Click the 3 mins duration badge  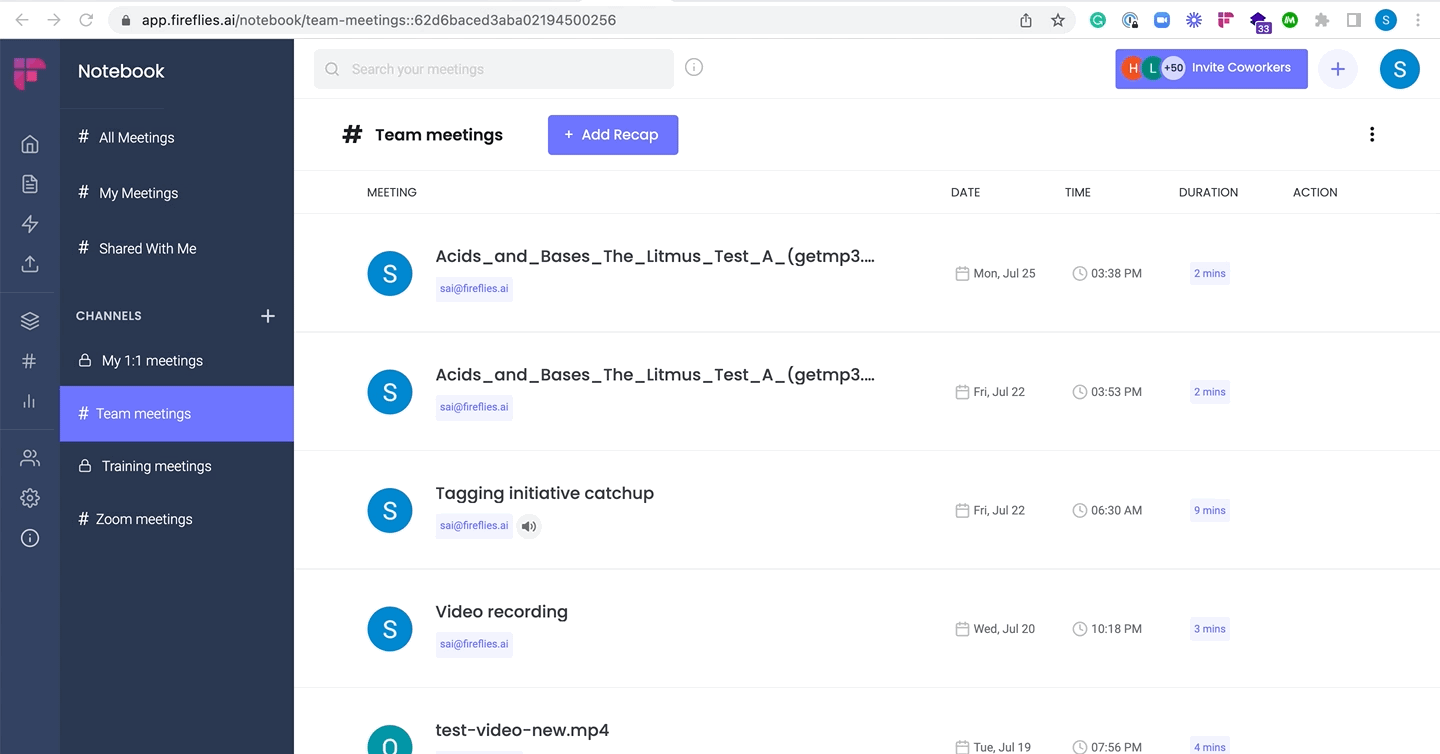click(x=1209, y=629)
